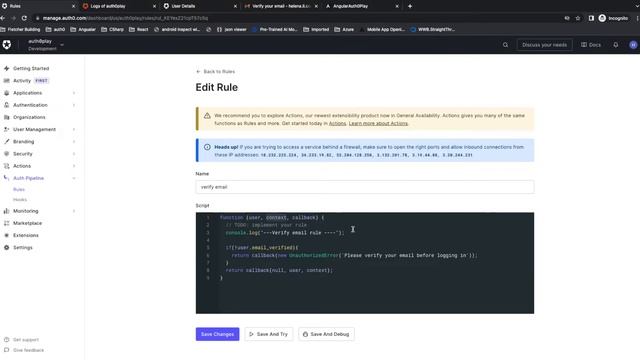The height and width of the screenshot is (360, 640).
Task: Open the tenant switcher dropdown auth0play
Action: [45, 44]
